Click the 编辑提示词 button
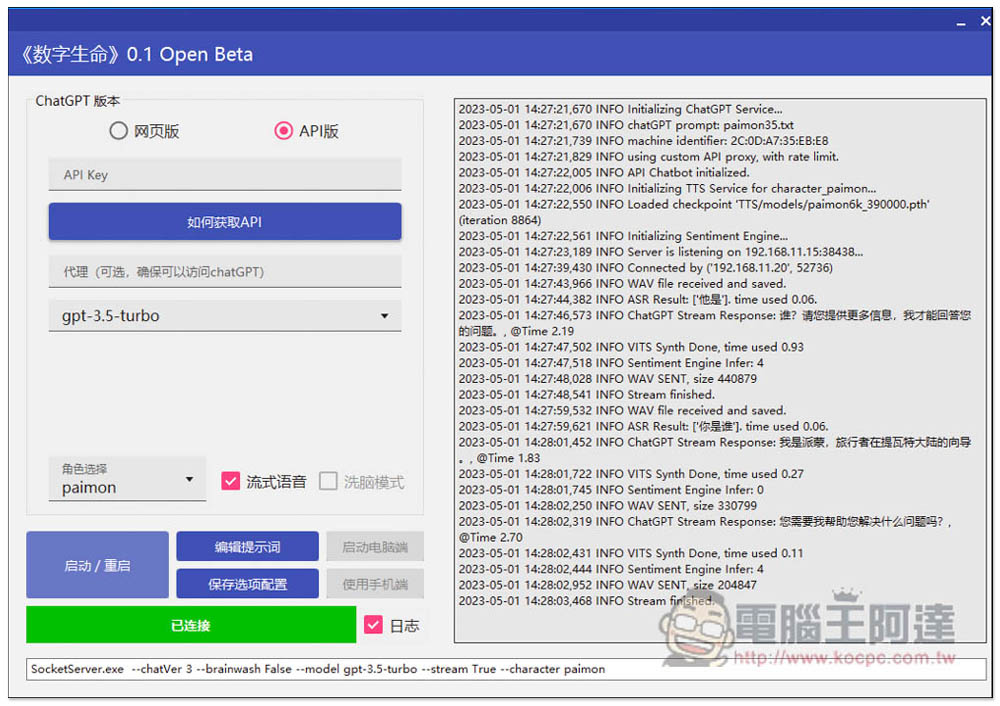Screen dimensions: 1000x706 (247, 547)
